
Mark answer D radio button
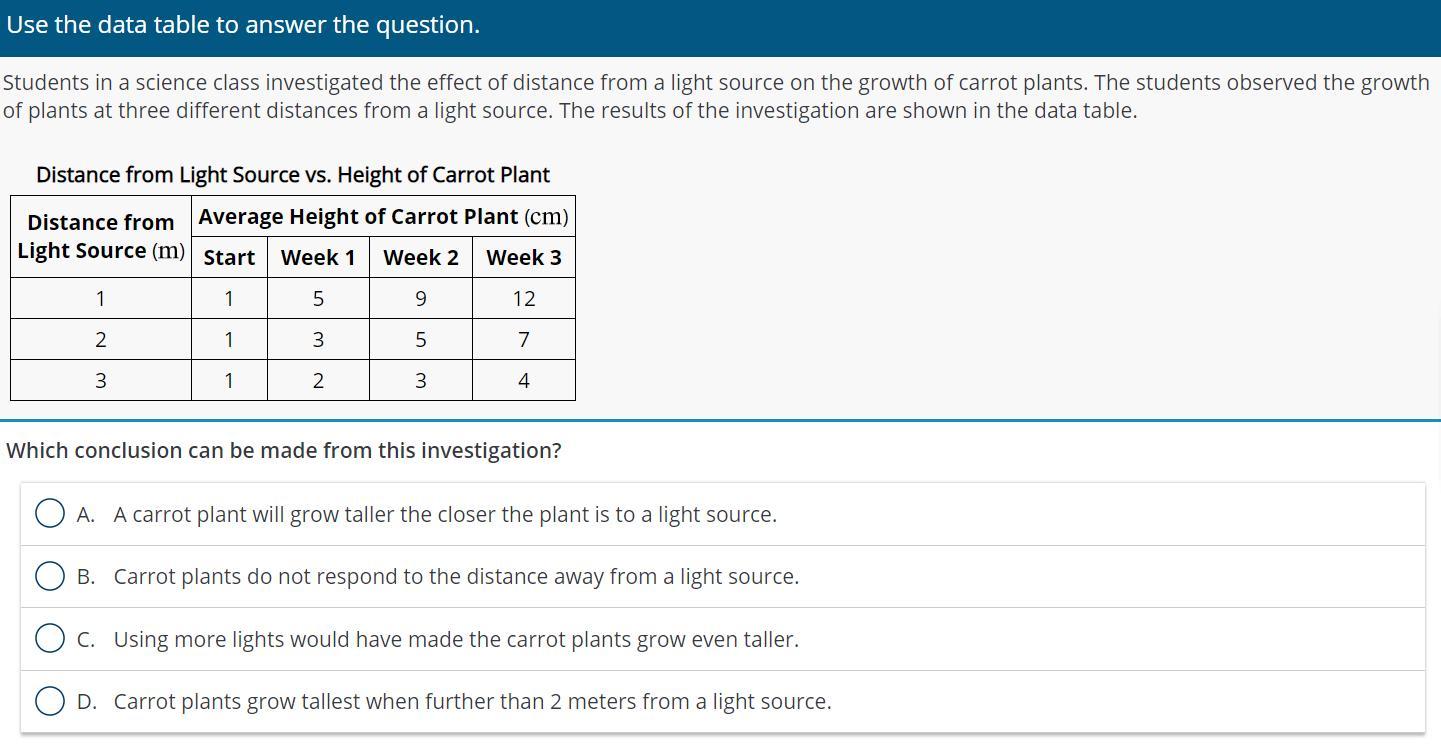coord(50,702)
